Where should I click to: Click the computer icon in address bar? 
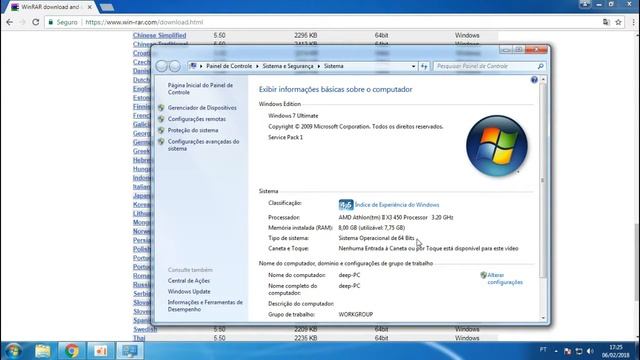[193, 66]
